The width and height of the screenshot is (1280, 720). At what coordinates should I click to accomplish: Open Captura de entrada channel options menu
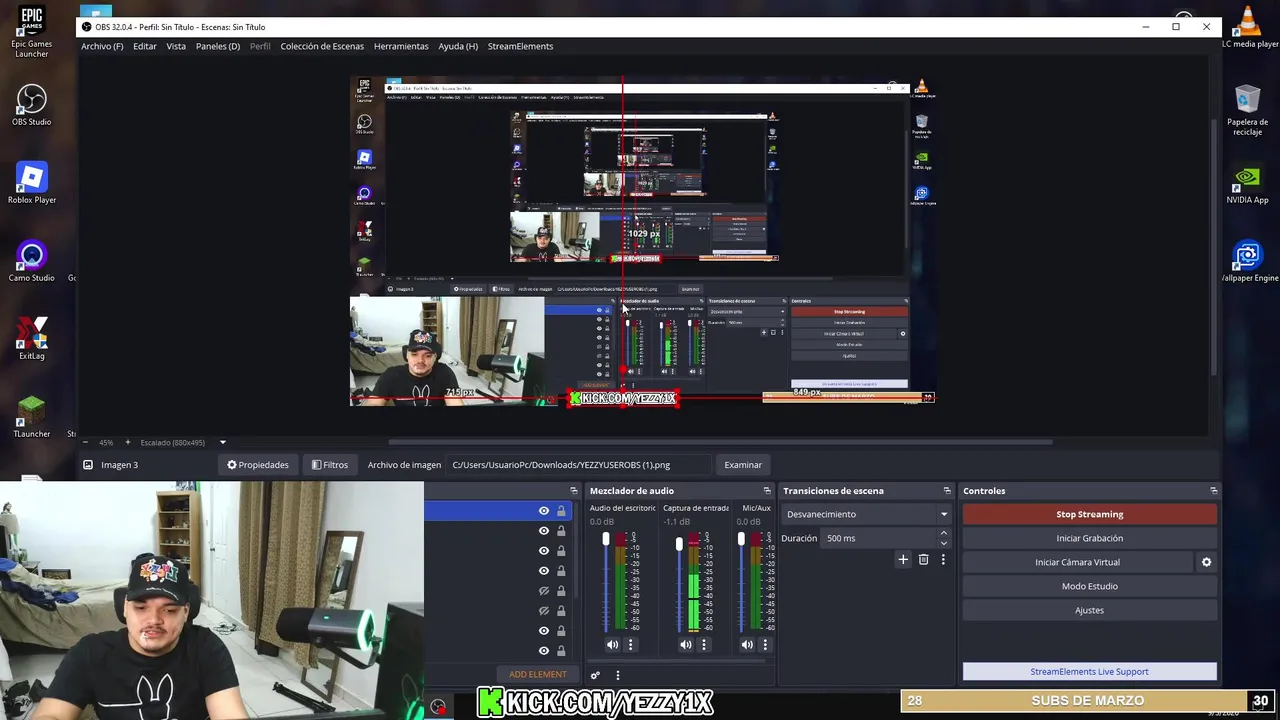pyautogui.click(x=703, y=645)
